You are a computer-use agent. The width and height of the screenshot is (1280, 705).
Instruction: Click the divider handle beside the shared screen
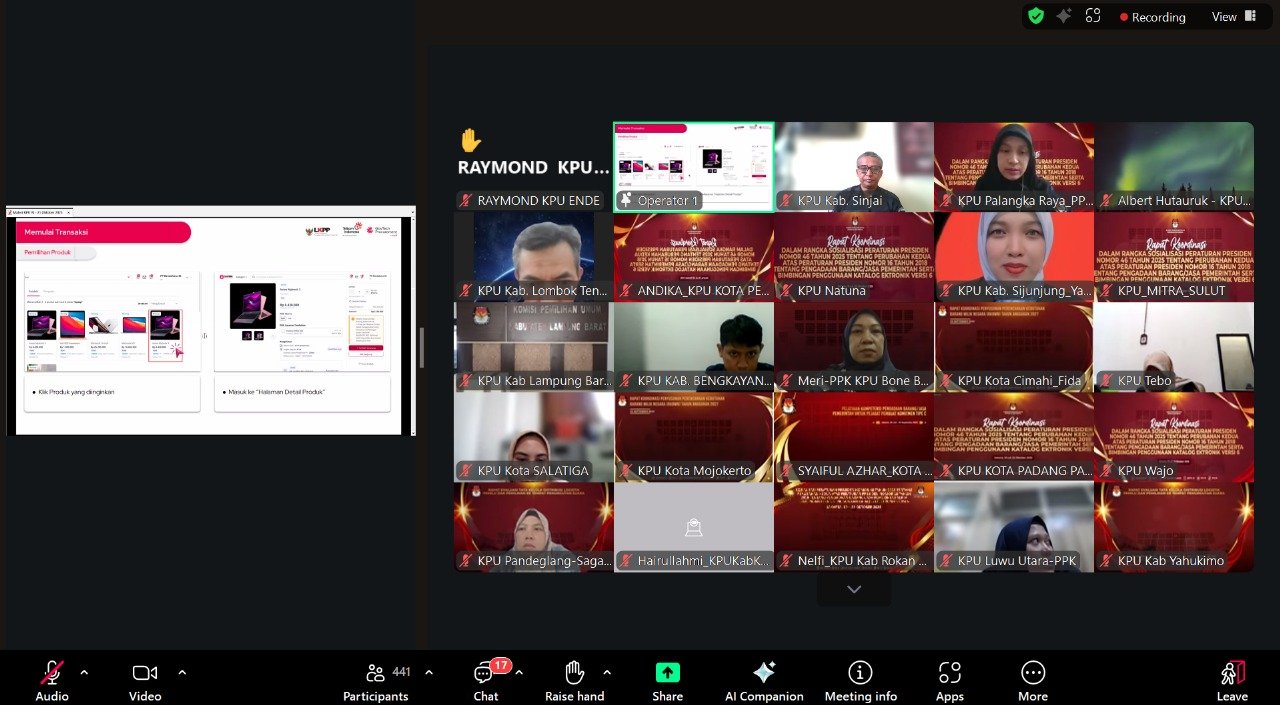[x=421, y=347]
